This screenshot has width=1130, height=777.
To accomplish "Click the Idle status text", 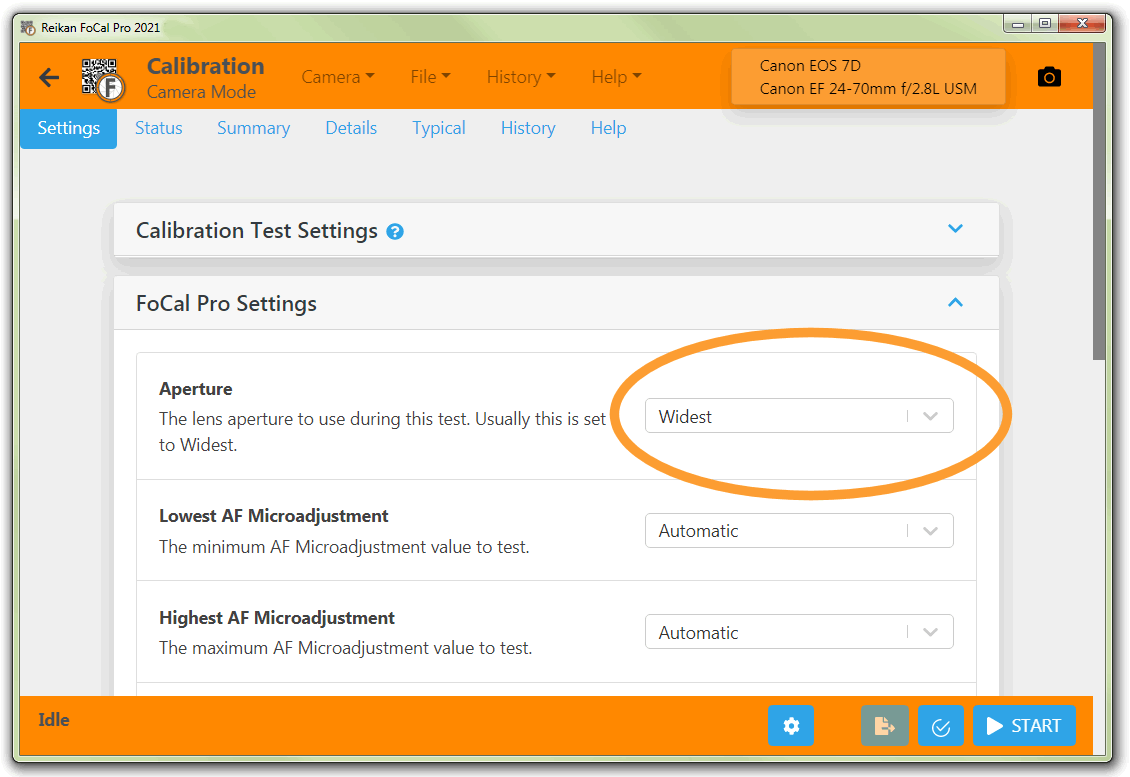I will [54, 719].
